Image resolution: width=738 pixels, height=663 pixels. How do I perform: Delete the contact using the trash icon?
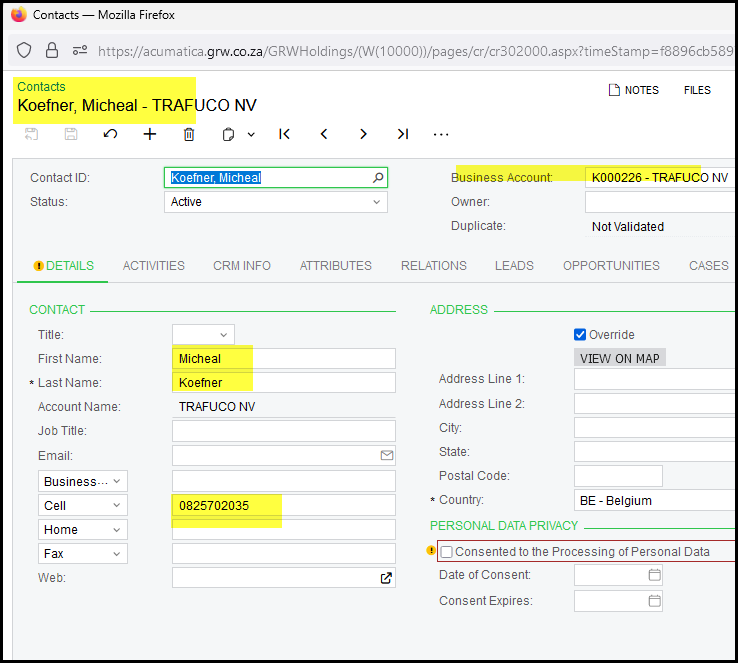[189, 134]
